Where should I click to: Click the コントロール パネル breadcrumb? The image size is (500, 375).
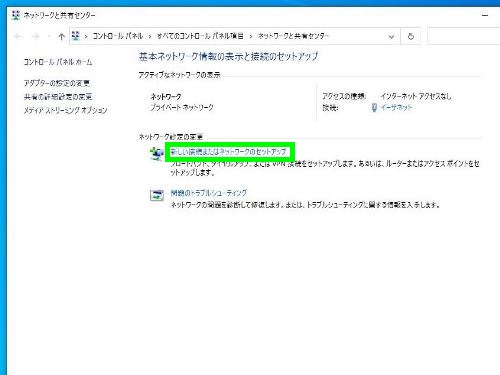click(x=118, y=36)
